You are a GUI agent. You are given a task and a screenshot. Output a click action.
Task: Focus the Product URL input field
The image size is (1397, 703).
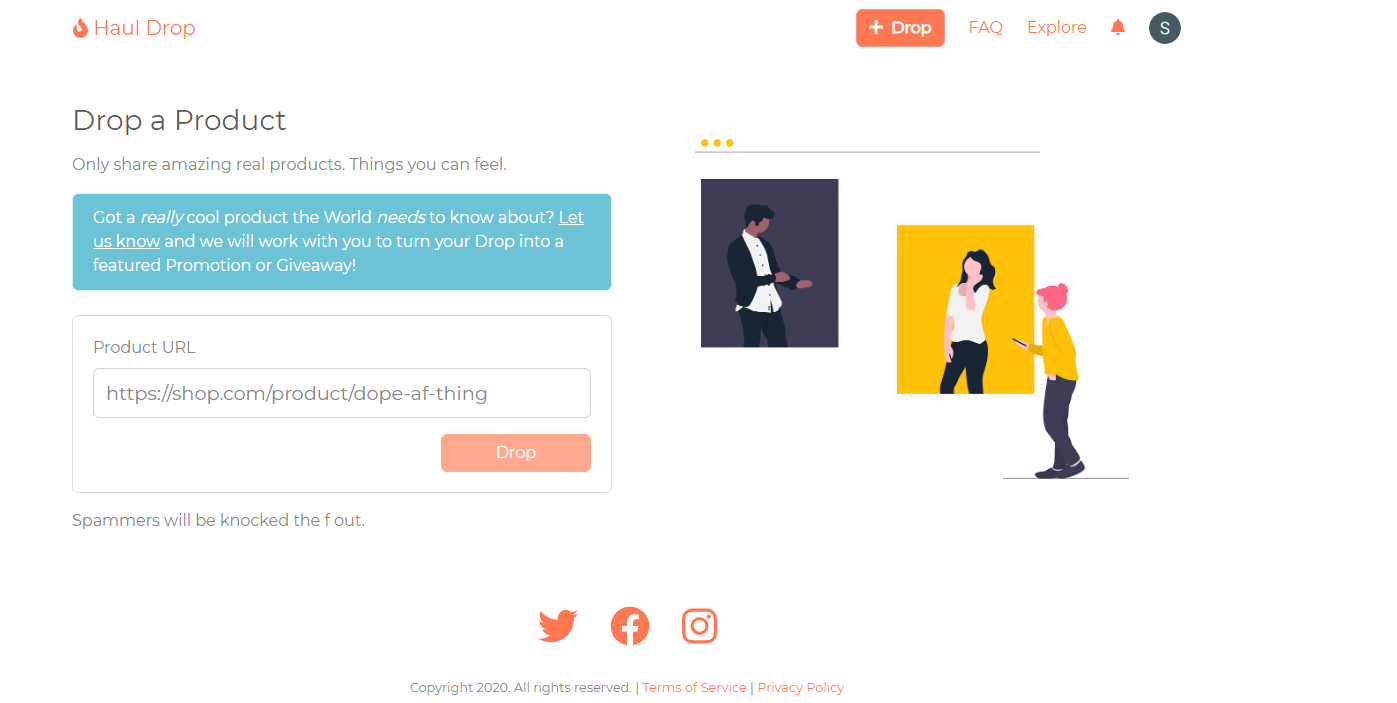(x=342, y=393)
